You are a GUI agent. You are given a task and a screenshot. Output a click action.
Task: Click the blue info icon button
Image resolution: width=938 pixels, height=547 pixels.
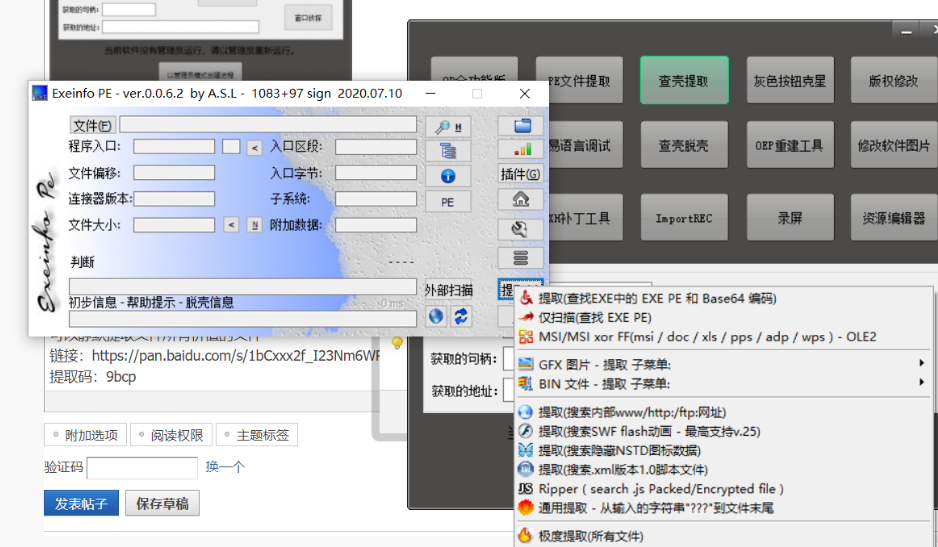pos(448,176)
